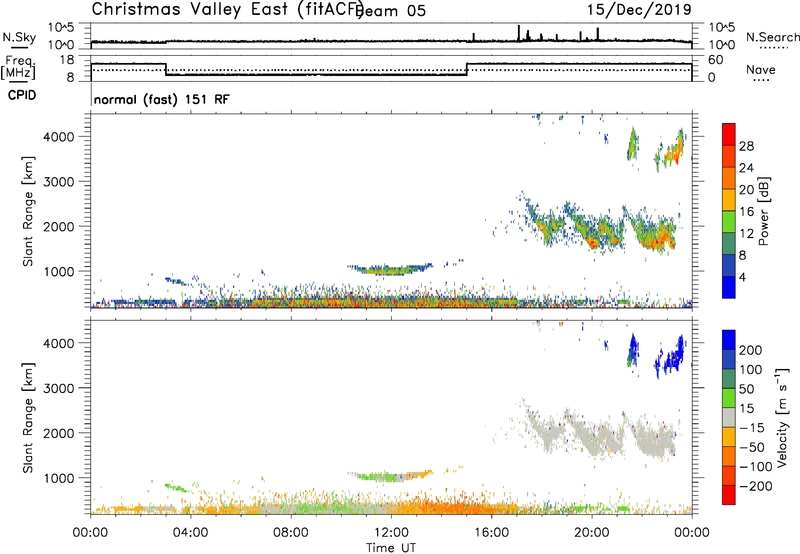Viewport: 800px width, 554px height.
Task: Click the 'Christmas Valley East (fitACF)' title
Action: click(227, 9)
